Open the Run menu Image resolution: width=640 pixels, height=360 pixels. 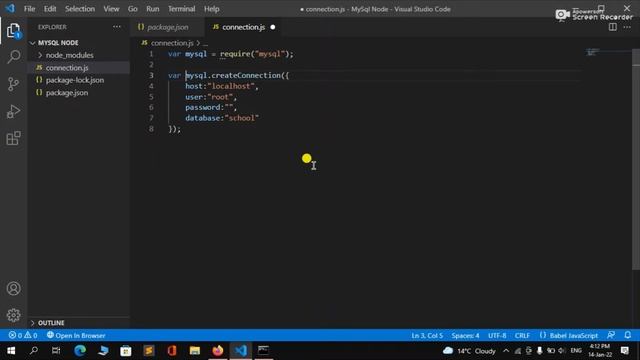pos(153,9)
